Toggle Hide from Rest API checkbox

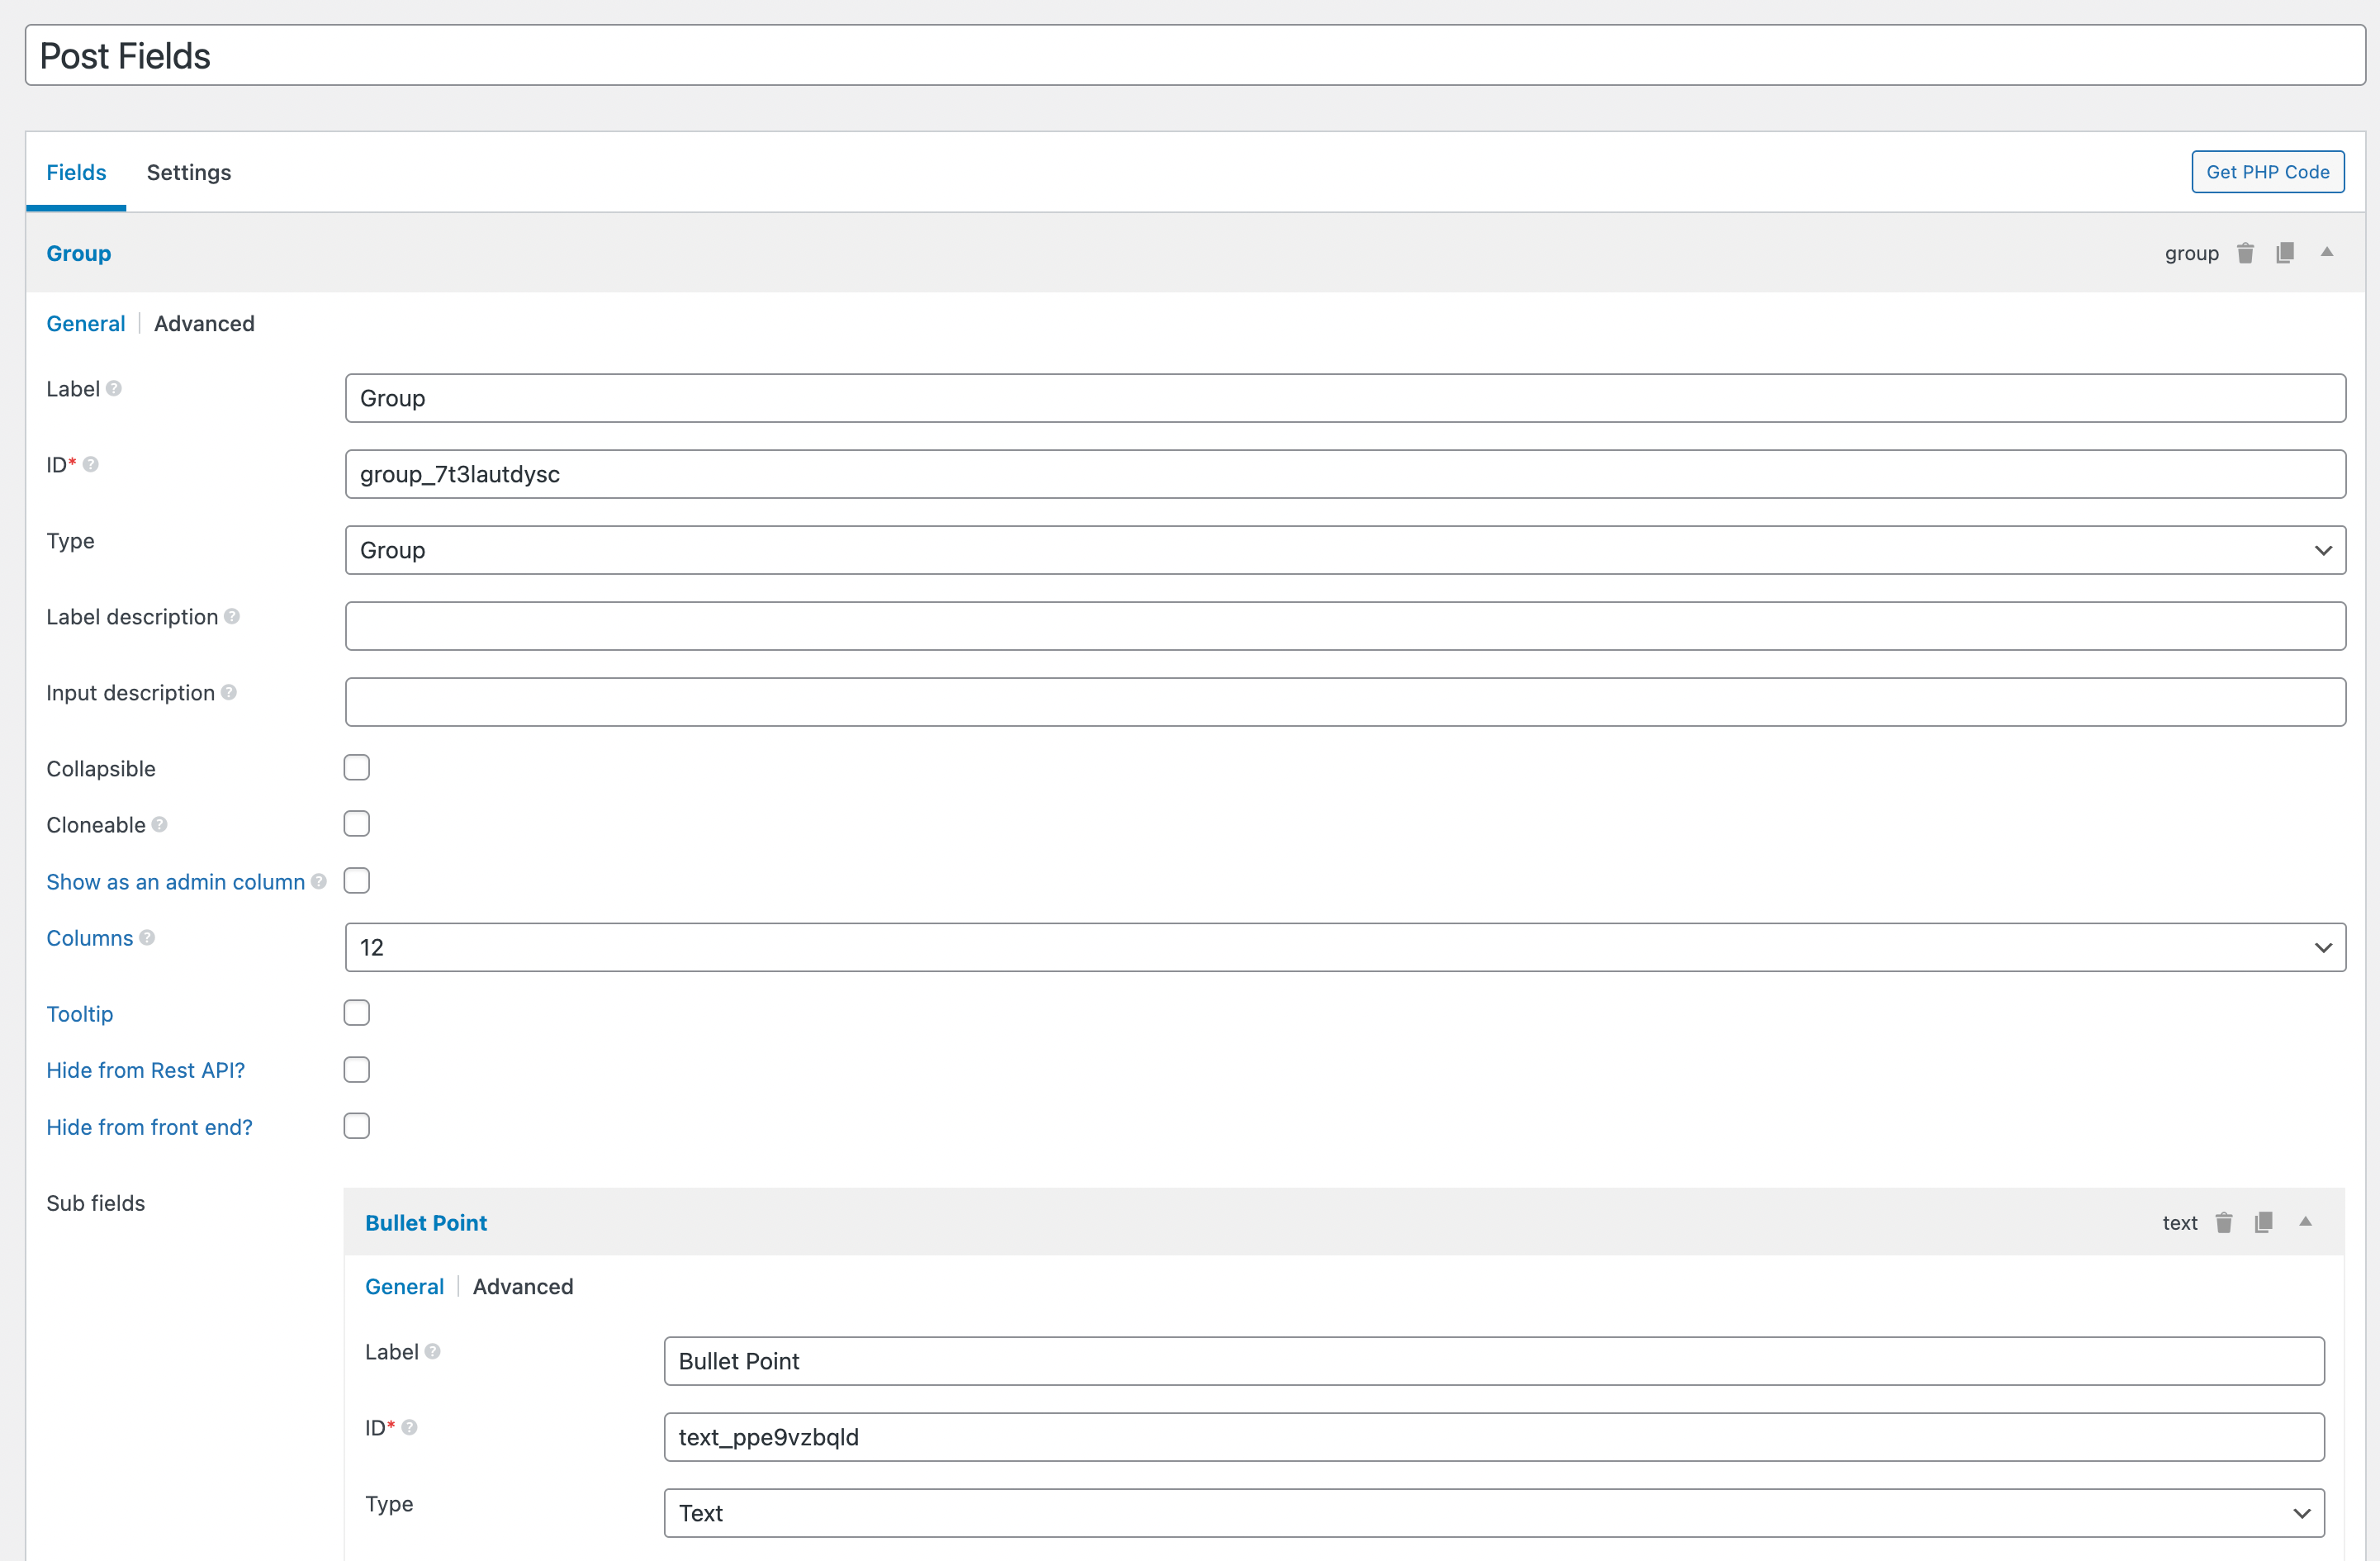tap(357, 1070)
